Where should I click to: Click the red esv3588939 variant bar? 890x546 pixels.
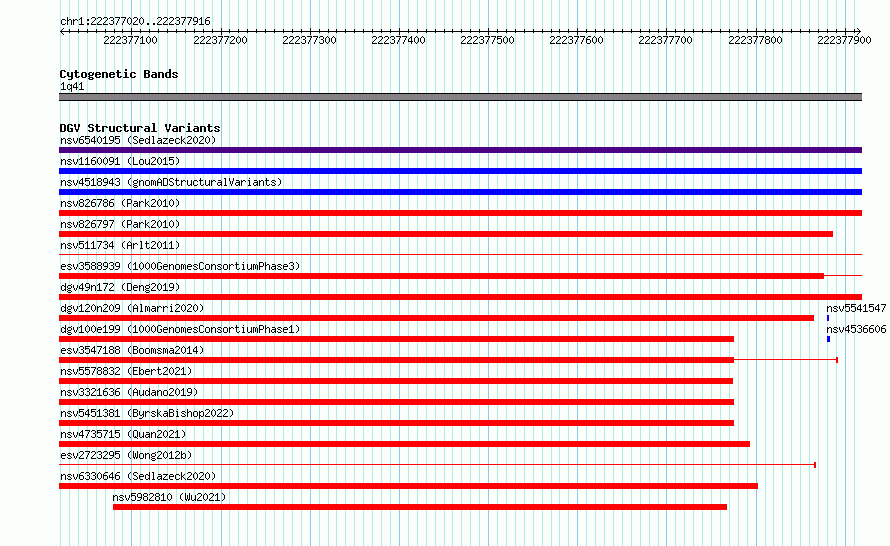(x=442, y=276)
